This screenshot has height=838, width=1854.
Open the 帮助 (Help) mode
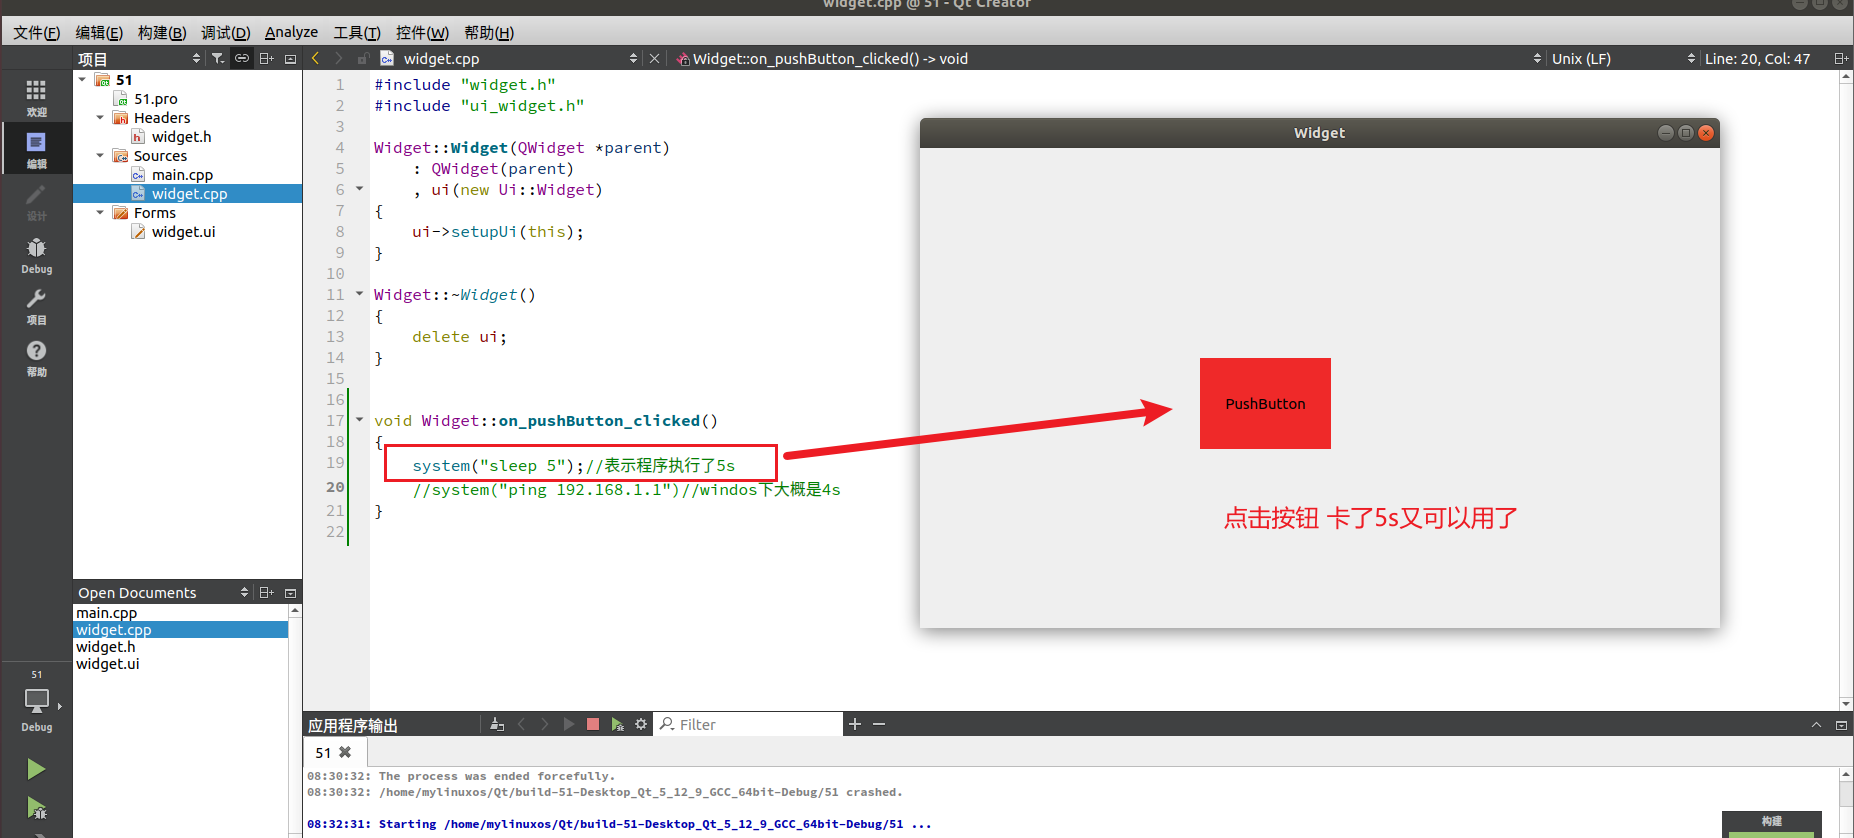36,358
